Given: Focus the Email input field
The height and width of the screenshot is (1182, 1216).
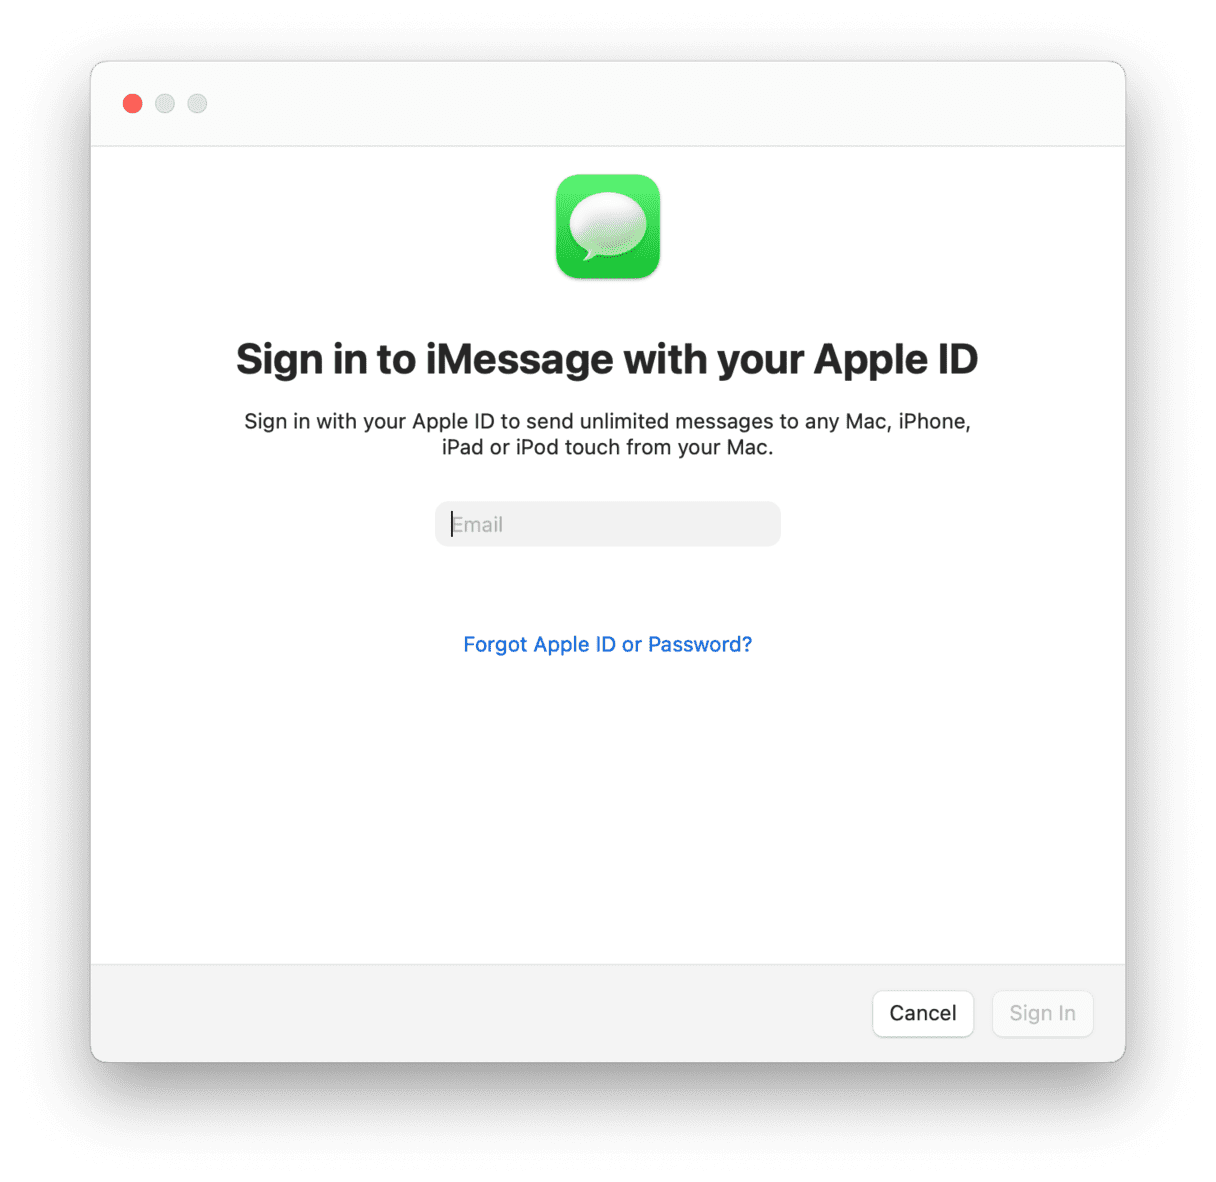Looking at the screenshot, I should [608, 524].
